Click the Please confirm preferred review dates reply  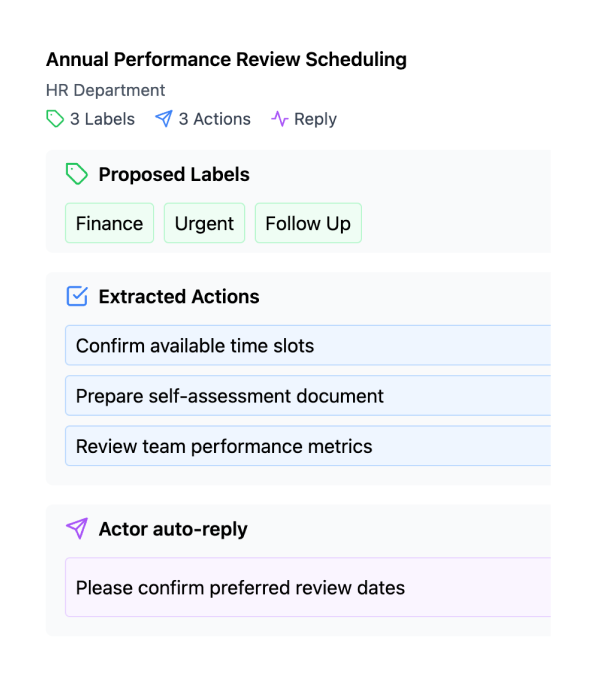pos(308,587)
